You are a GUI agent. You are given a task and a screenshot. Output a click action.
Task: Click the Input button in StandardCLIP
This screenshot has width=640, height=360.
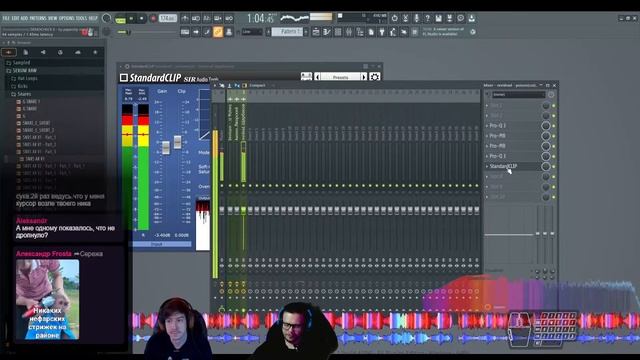[157, 244]
